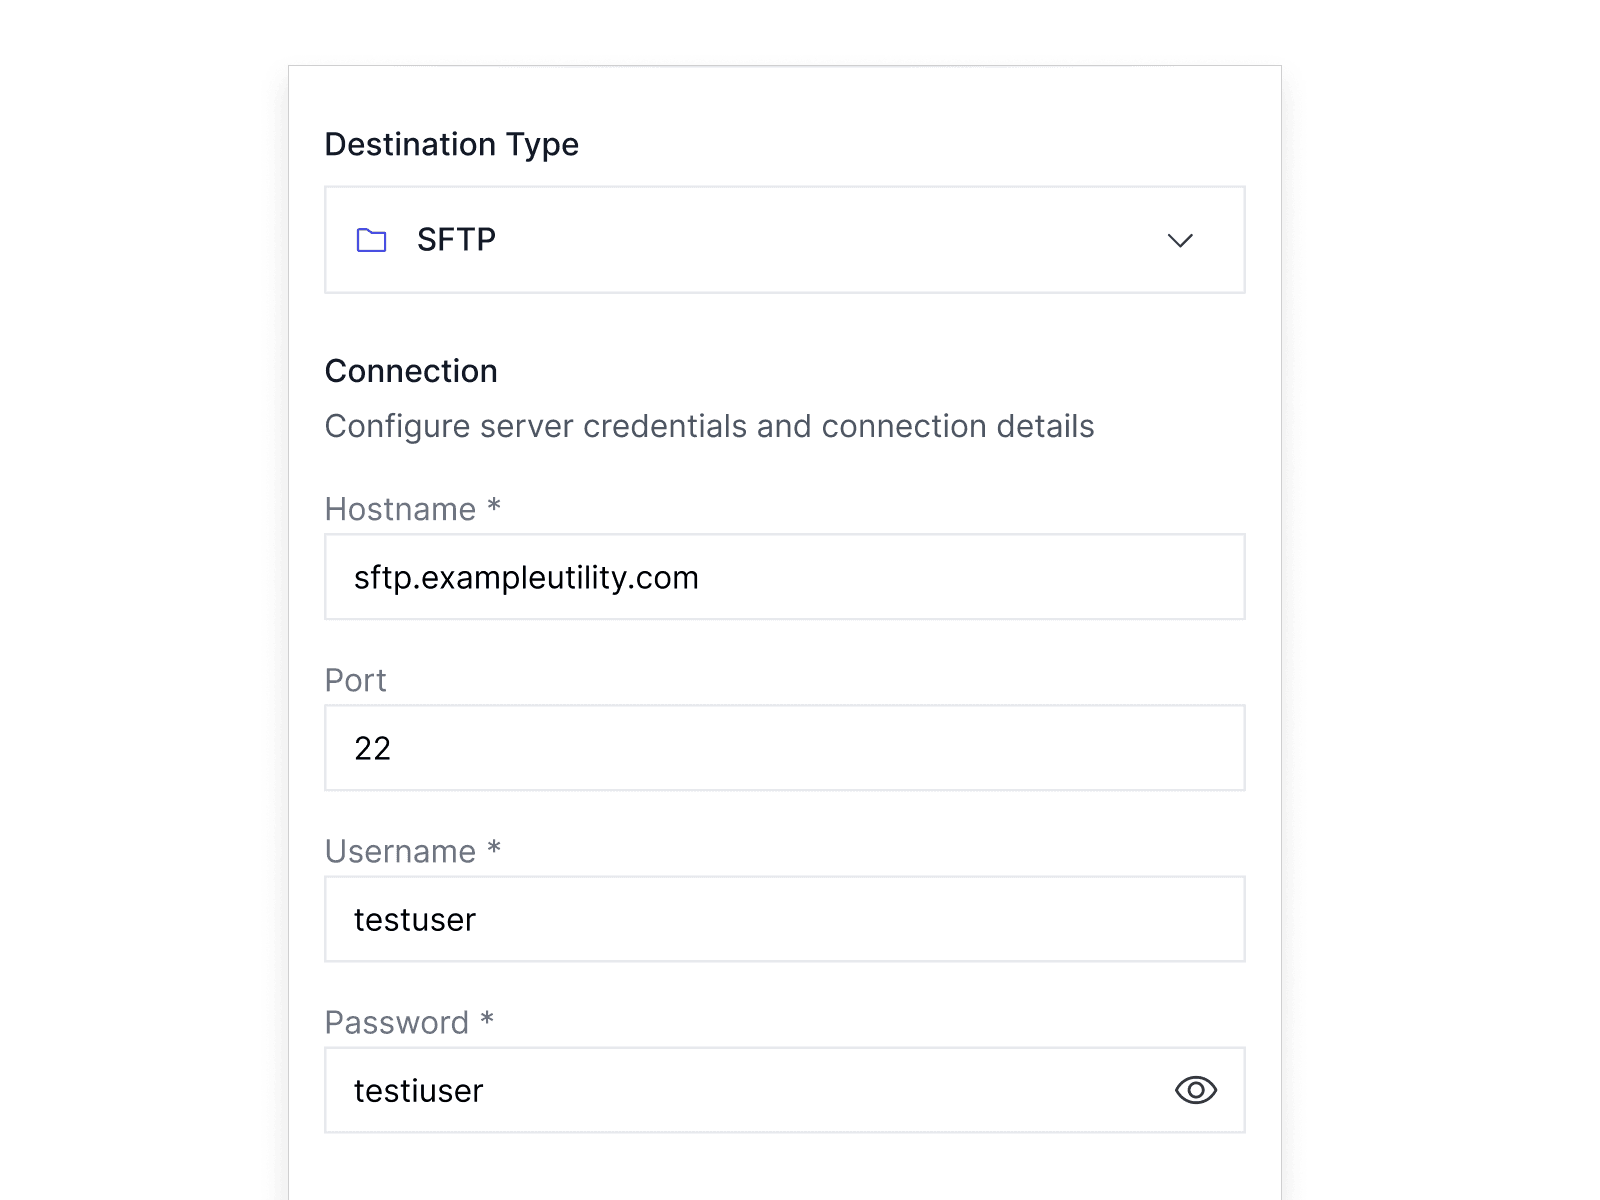The width and height of the screenshot is (1600, 1200).
Task: Click the server credentials description text
Action: (709, 425)
